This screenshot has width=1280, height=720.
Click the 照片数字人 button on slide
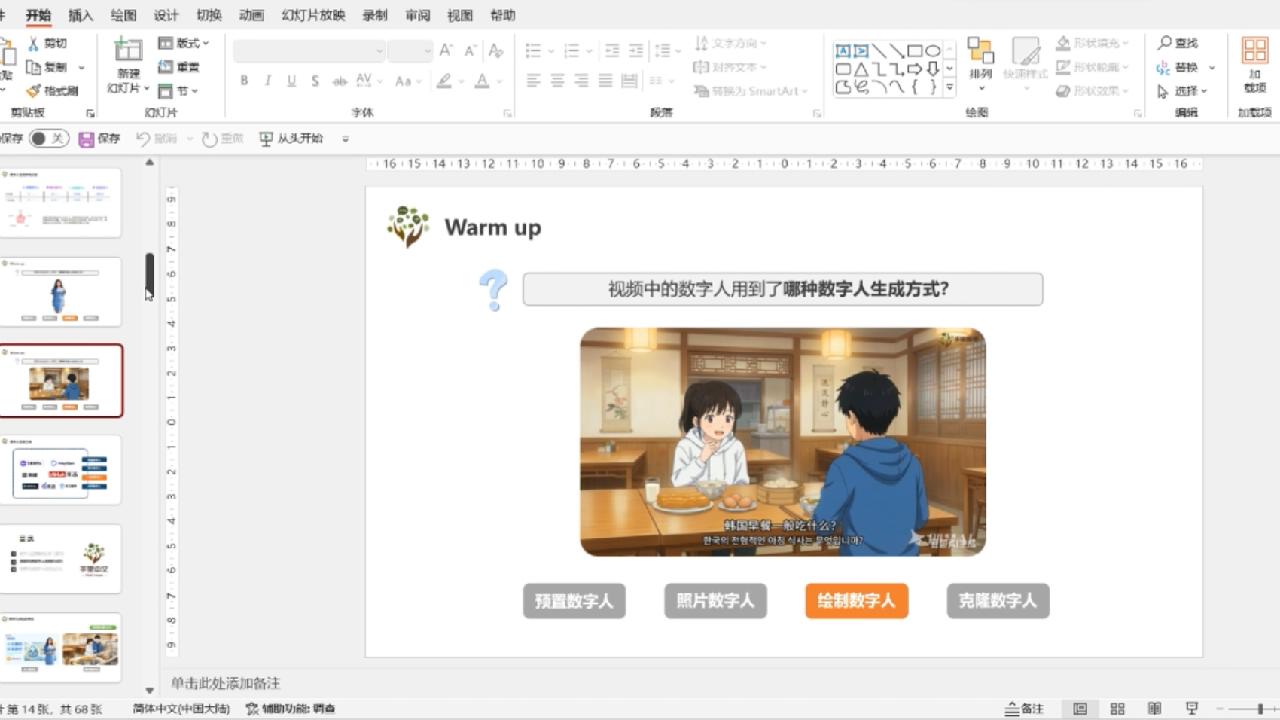pyautogui.click(x=715, y=601)
